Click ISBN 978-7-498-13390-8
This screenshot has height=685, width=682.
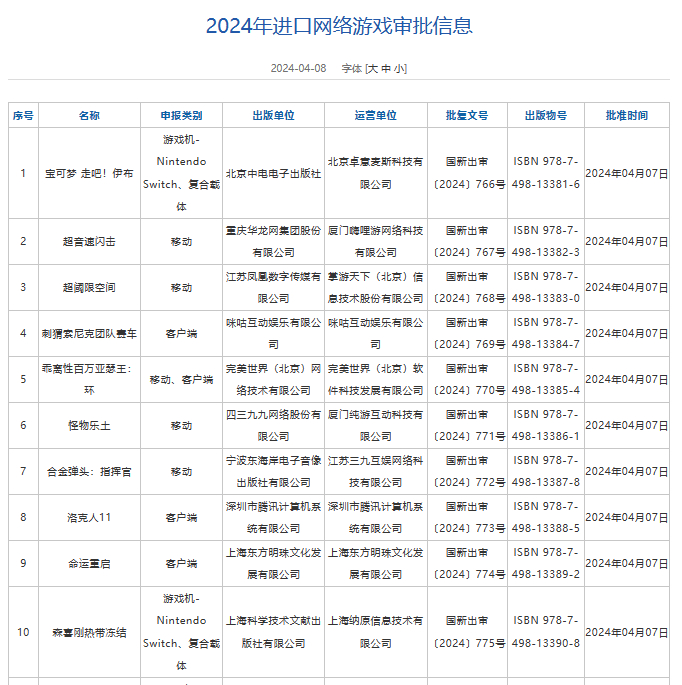546,632
